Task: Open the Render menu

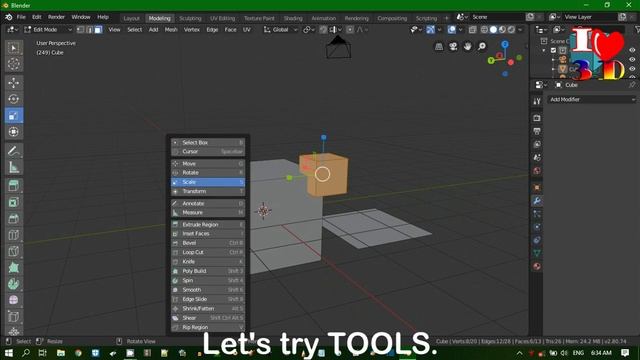Action: point(56,17)
